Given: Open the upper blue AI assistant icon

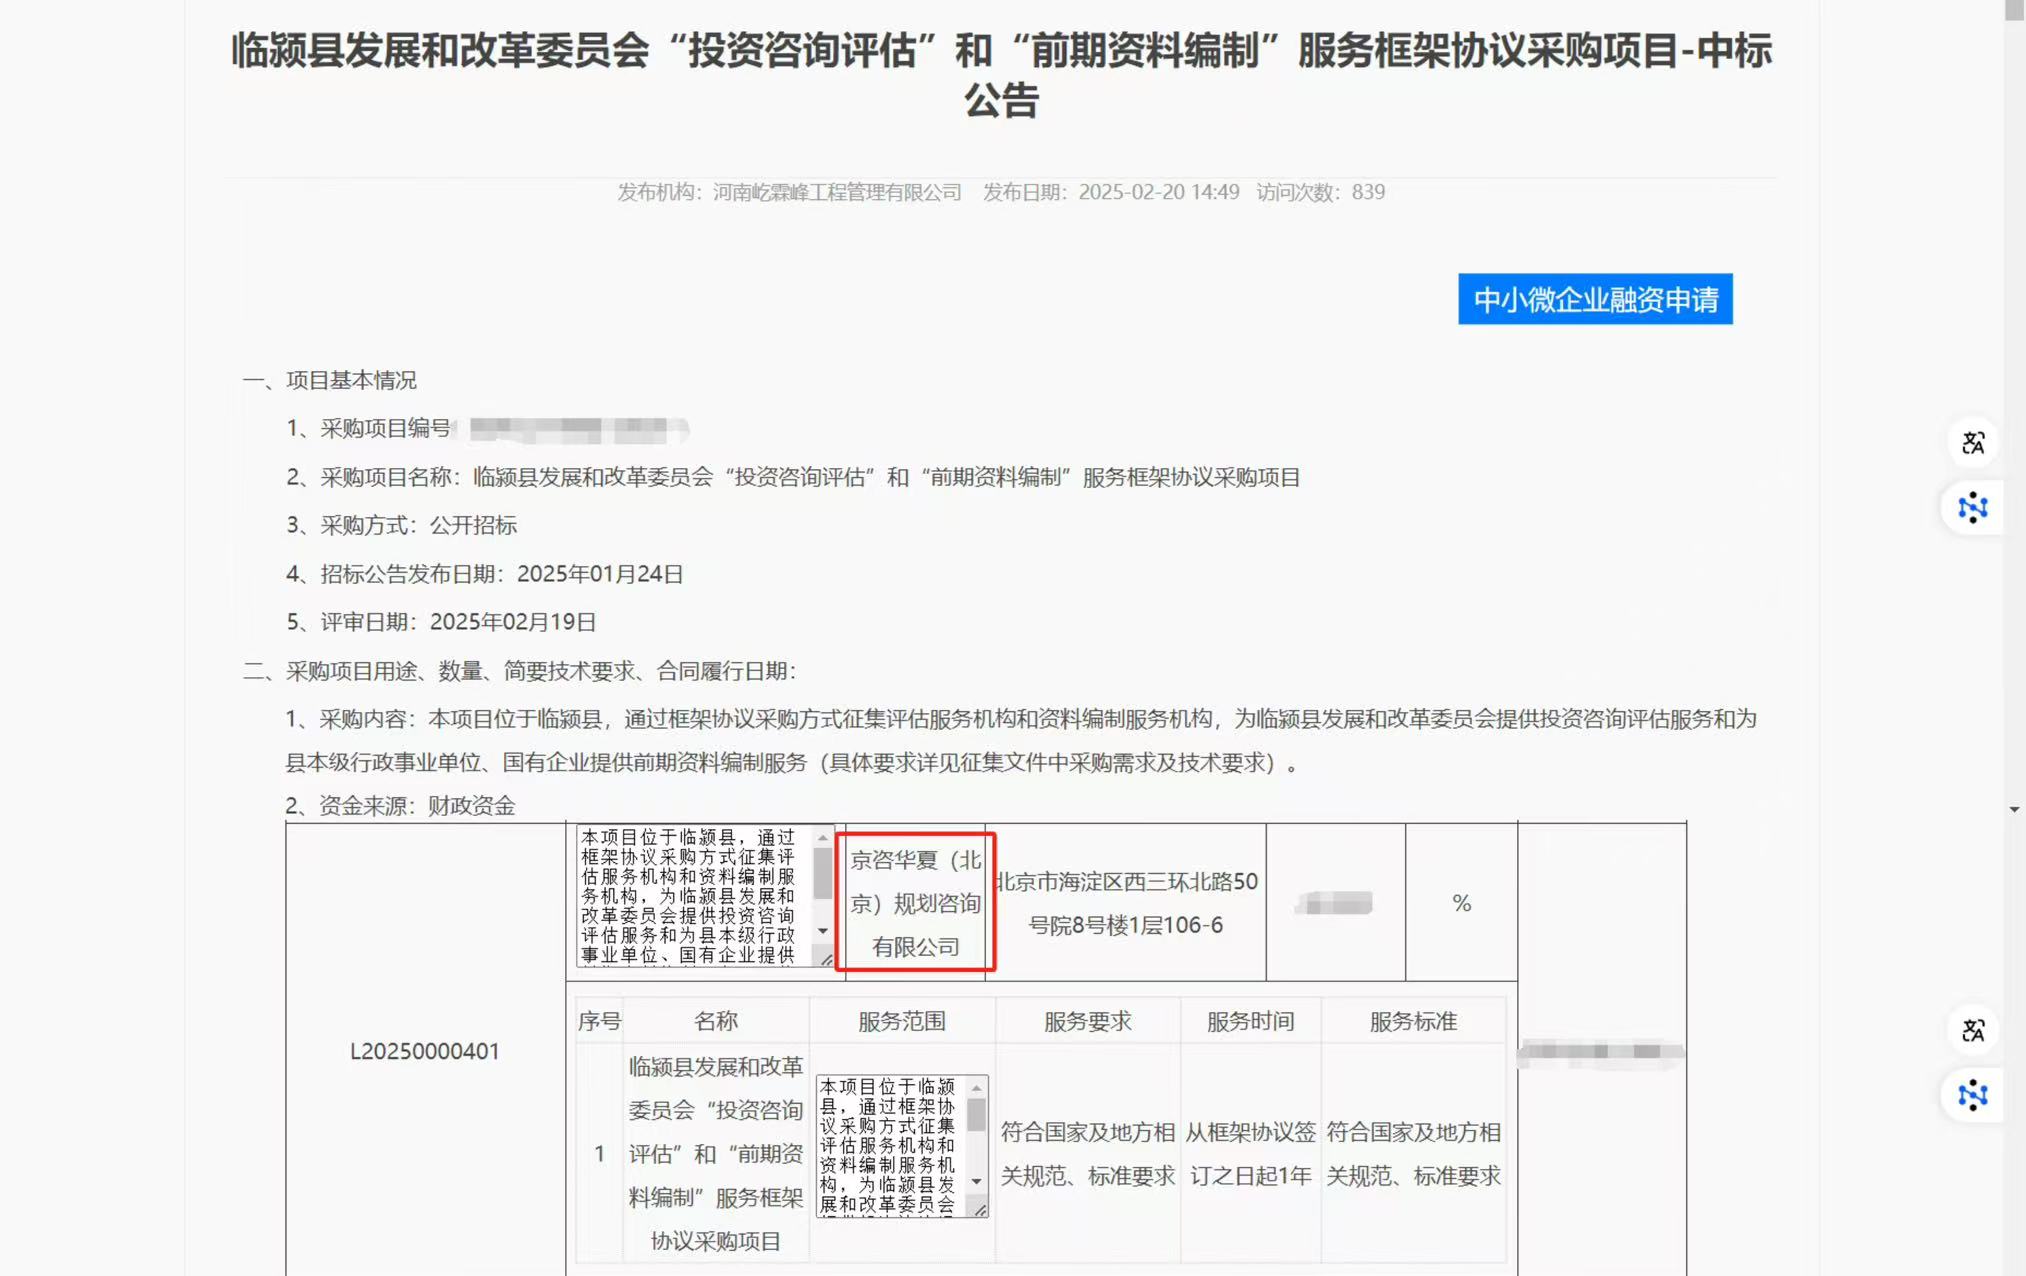Looking at the screenshot, I should coord(1973,508).
